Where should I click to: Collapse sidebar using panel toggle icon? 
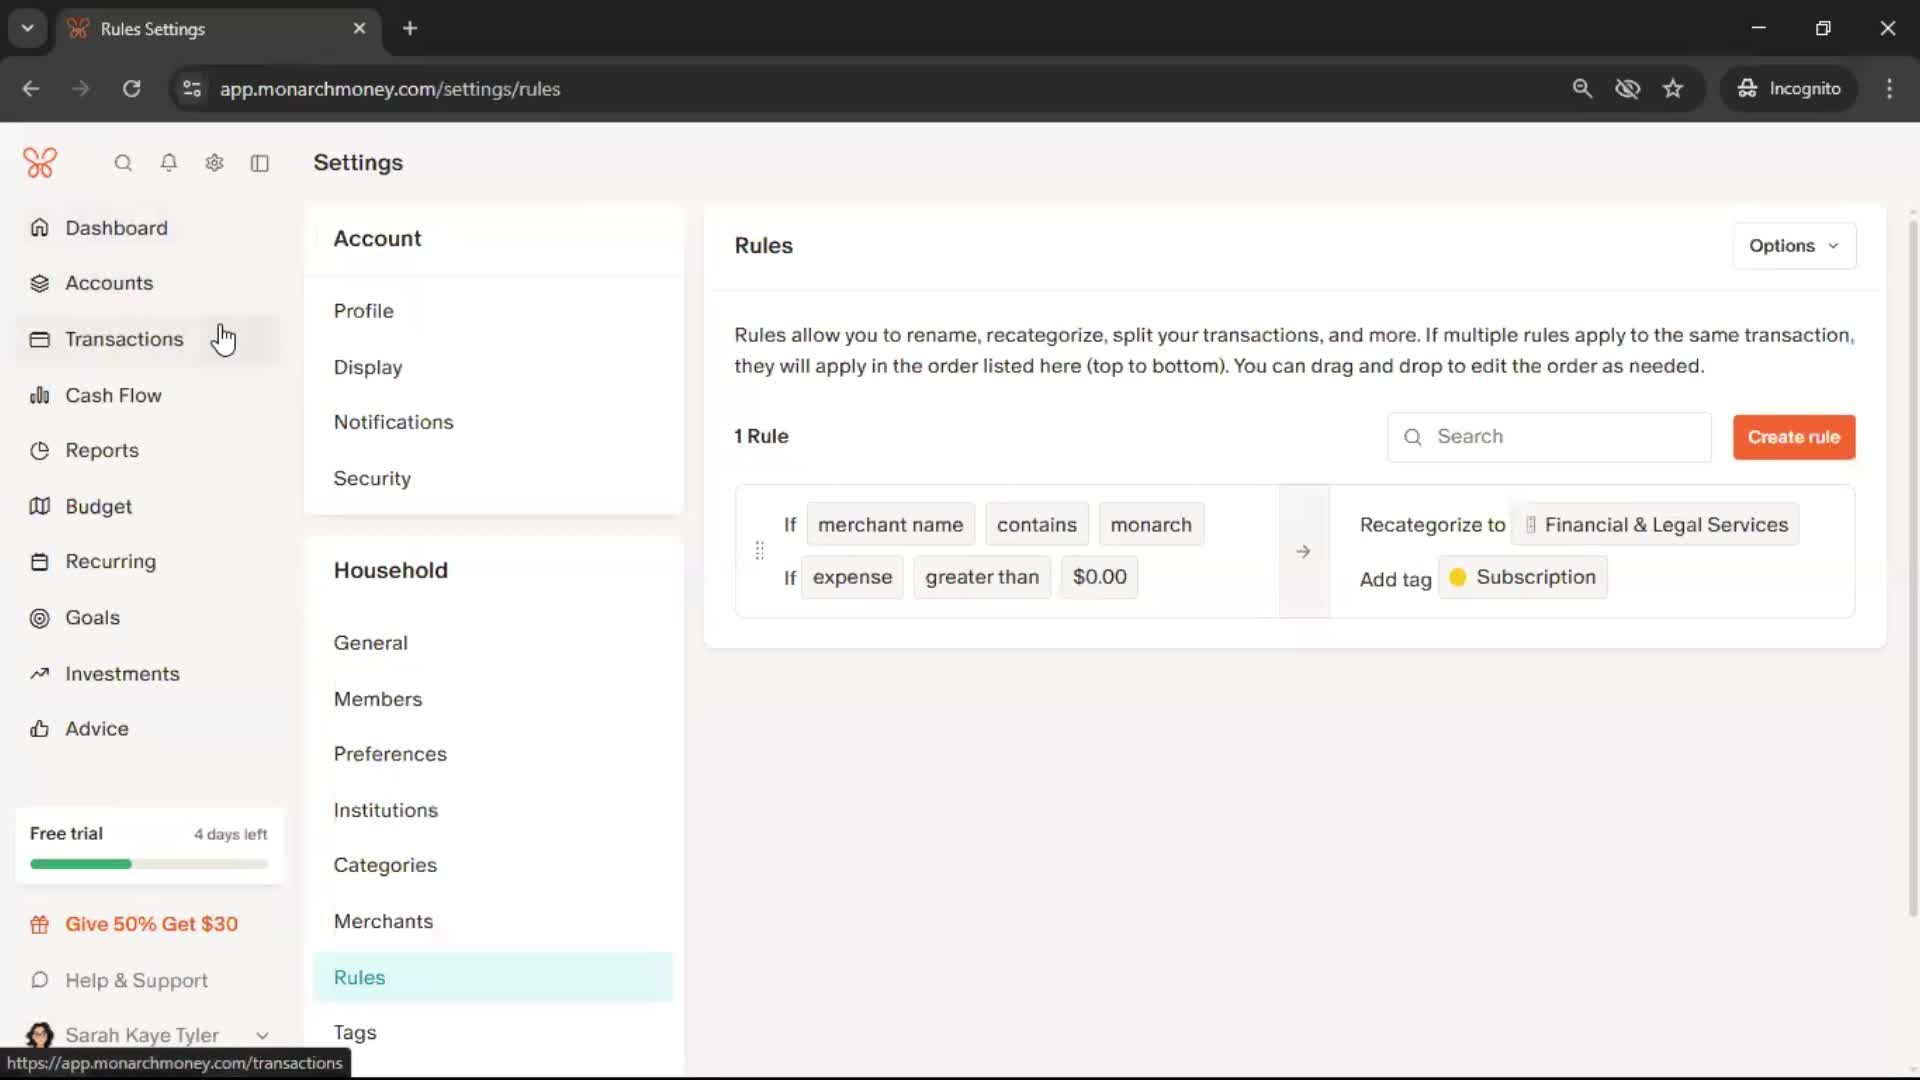(x=260, y=163)
